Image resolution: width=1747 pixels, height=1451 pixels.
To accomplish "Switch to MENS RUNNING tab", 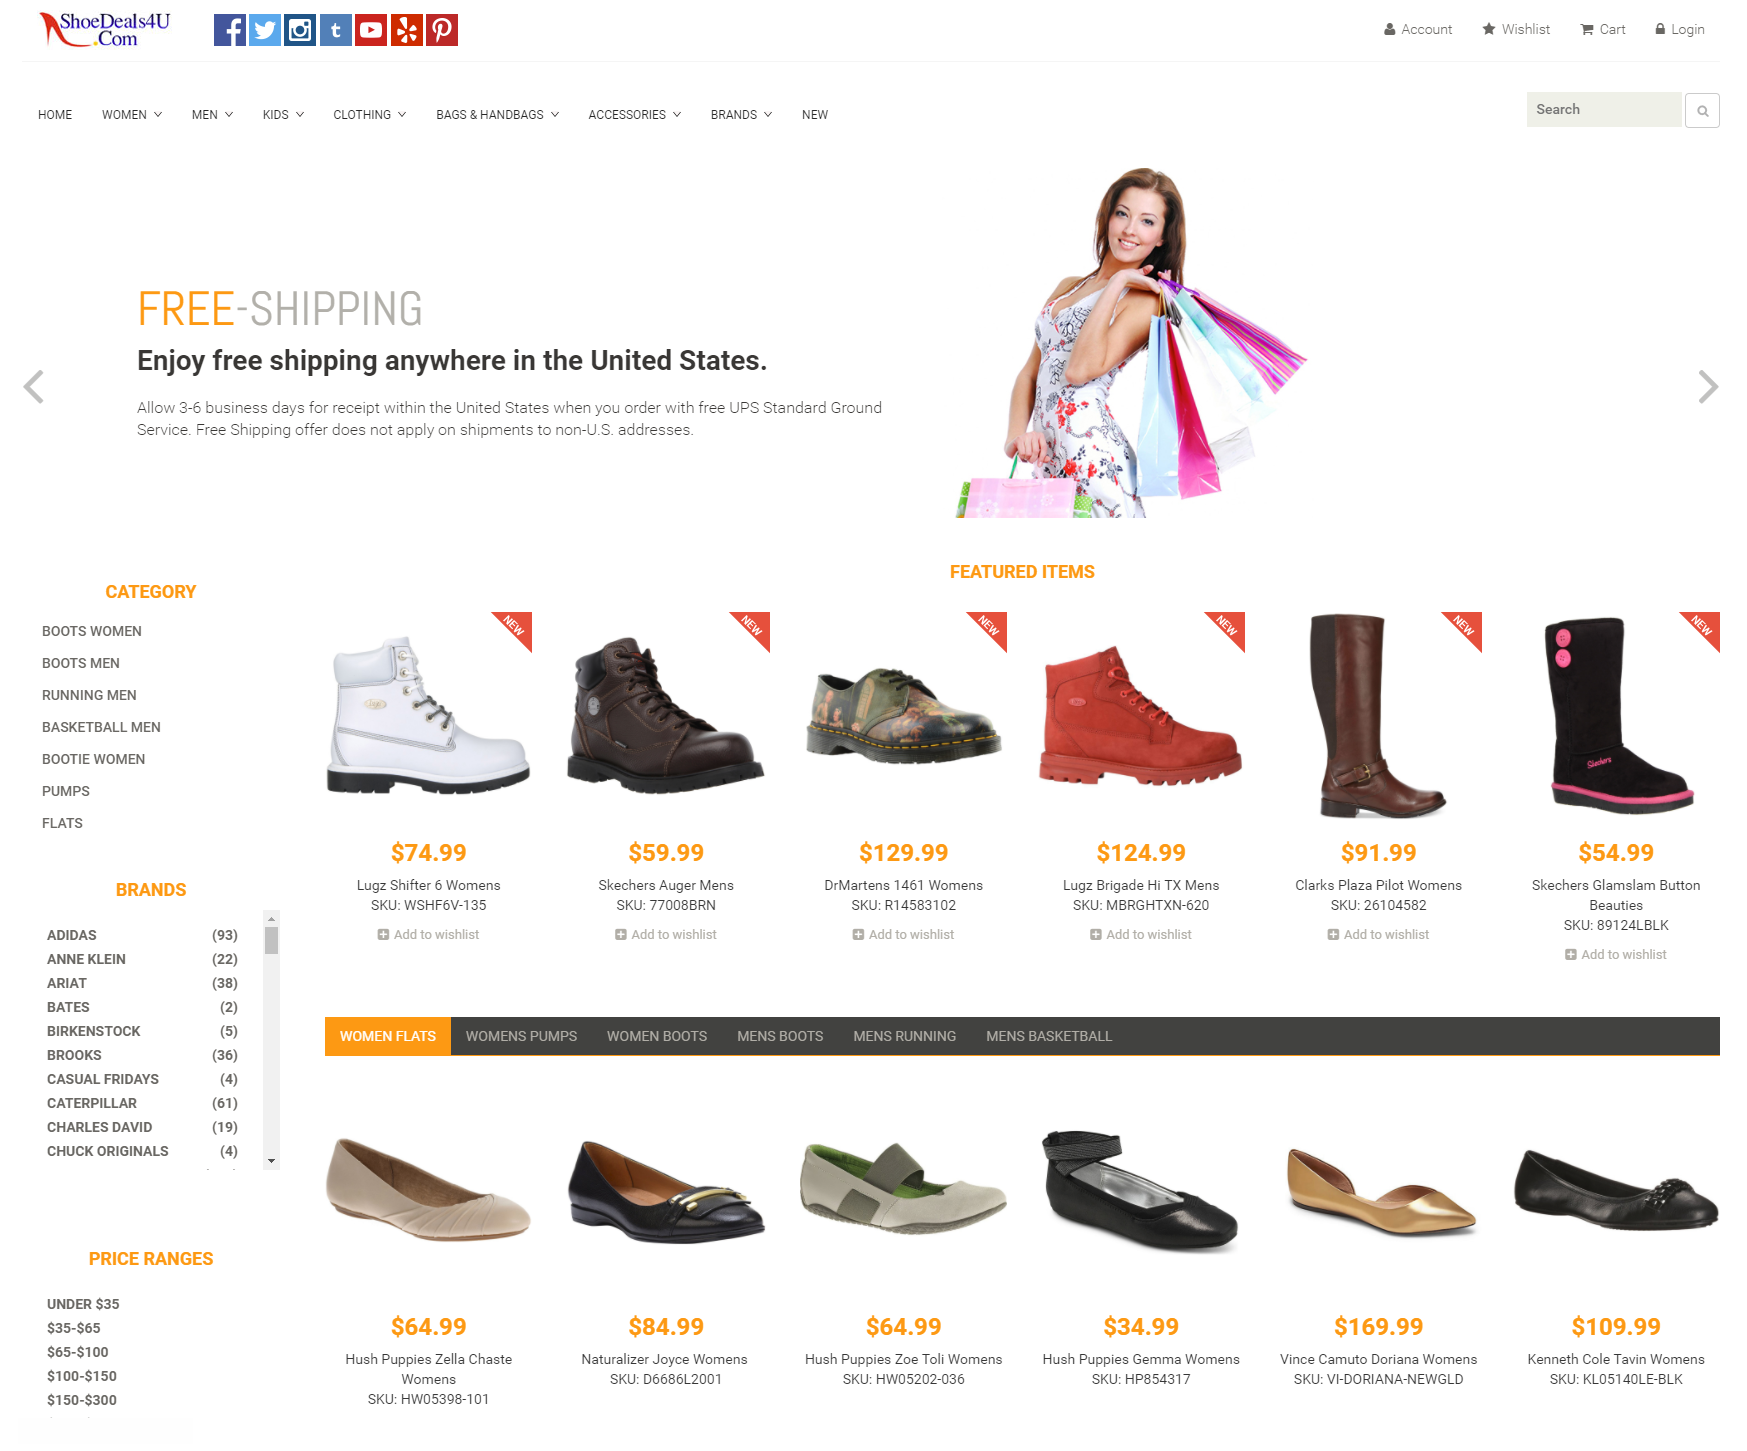I will coord(905,1036).
